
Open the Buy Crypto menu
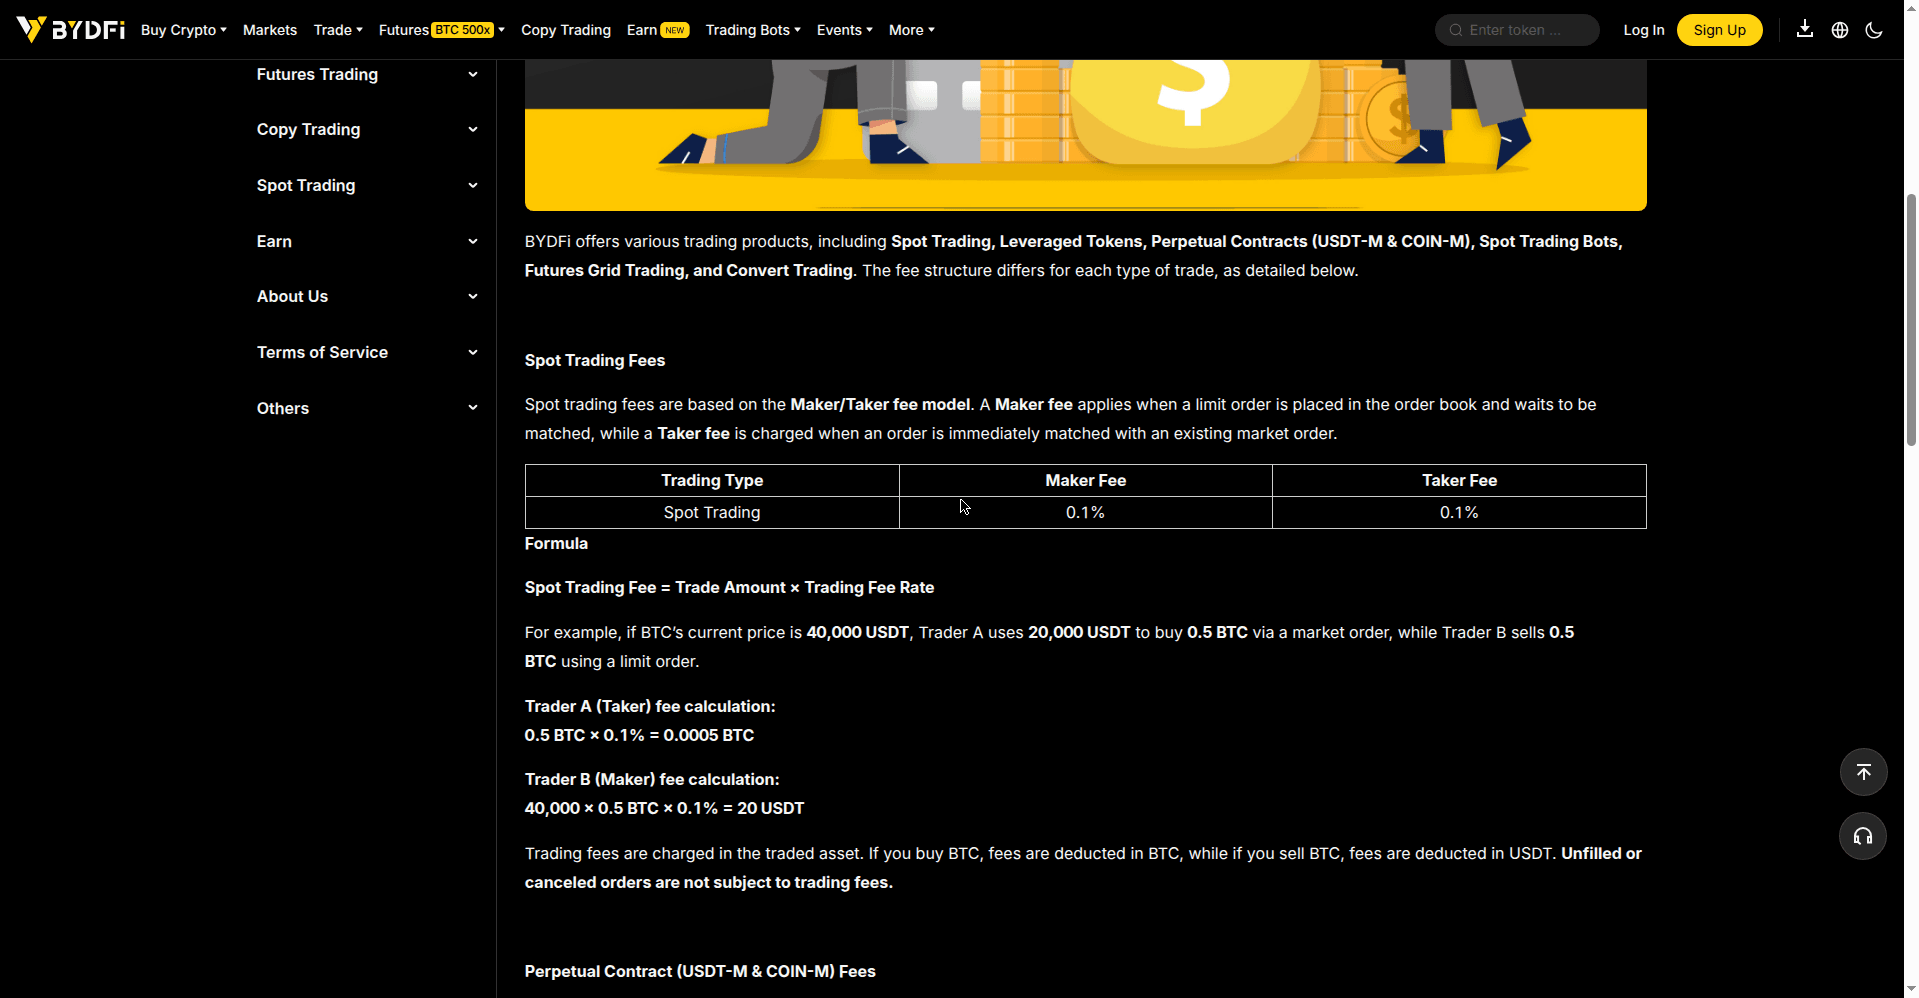[184, 30]
